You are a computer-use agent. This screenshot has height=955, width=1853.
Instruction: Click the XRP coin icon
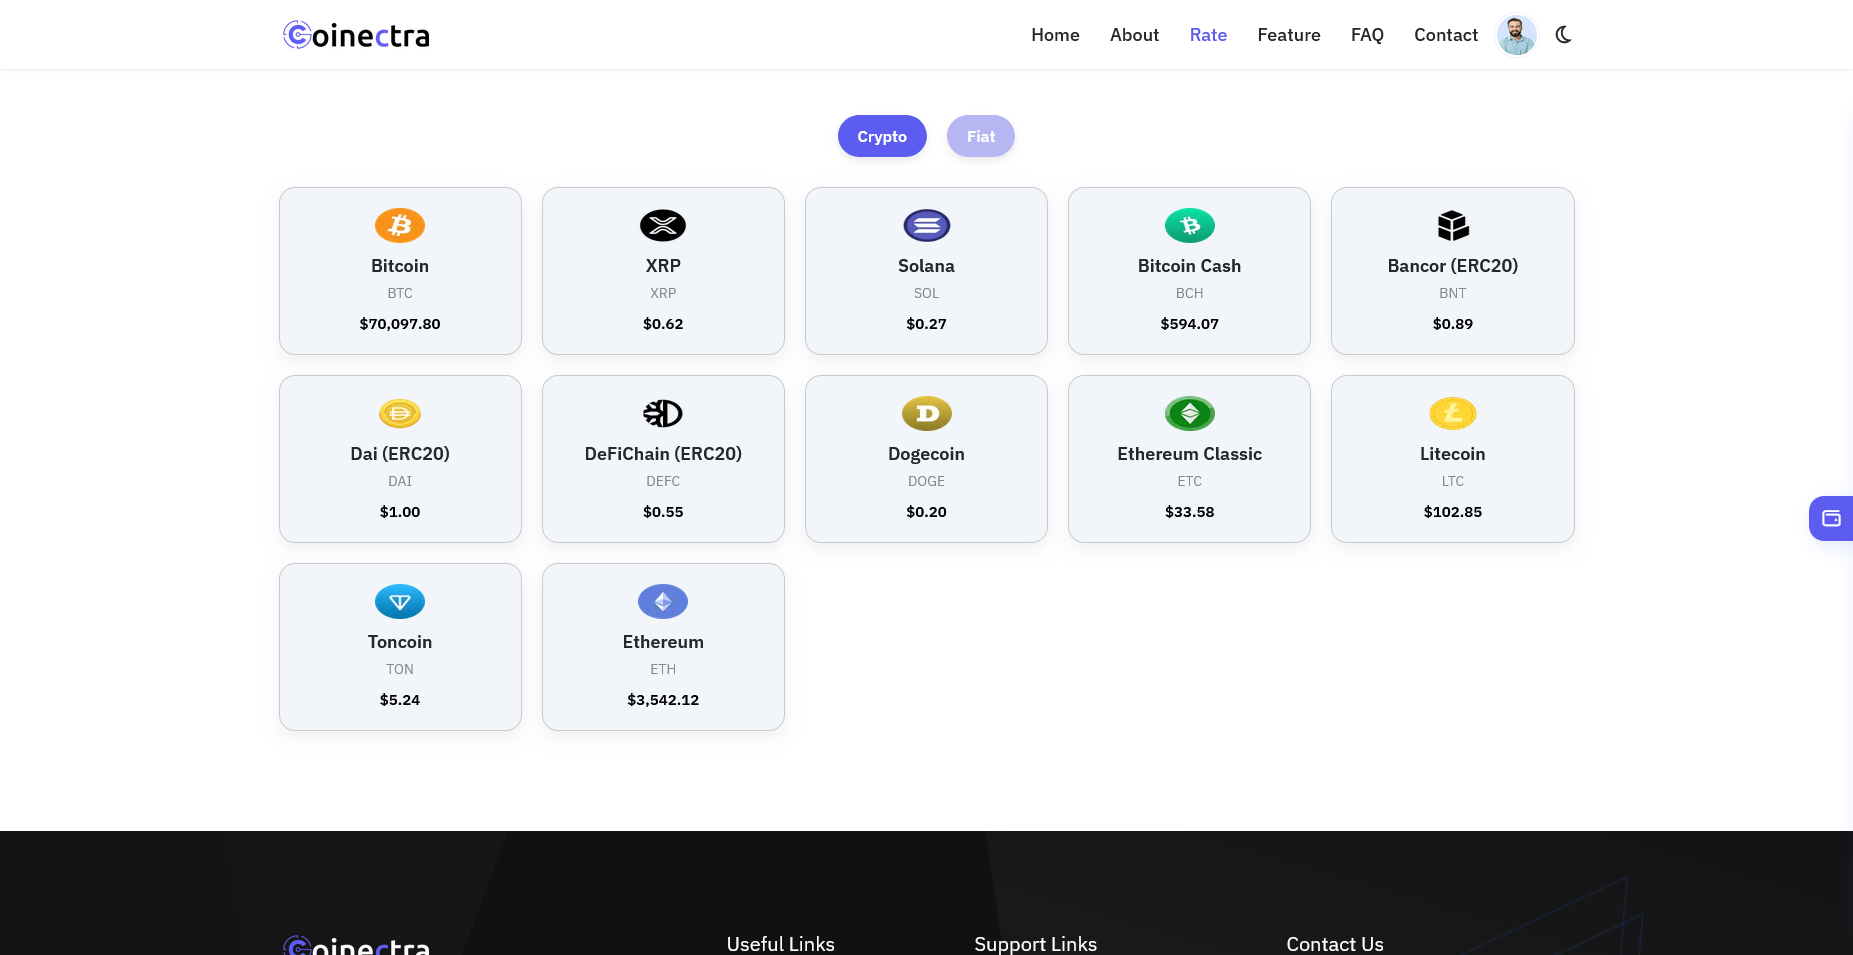(663, 225)
